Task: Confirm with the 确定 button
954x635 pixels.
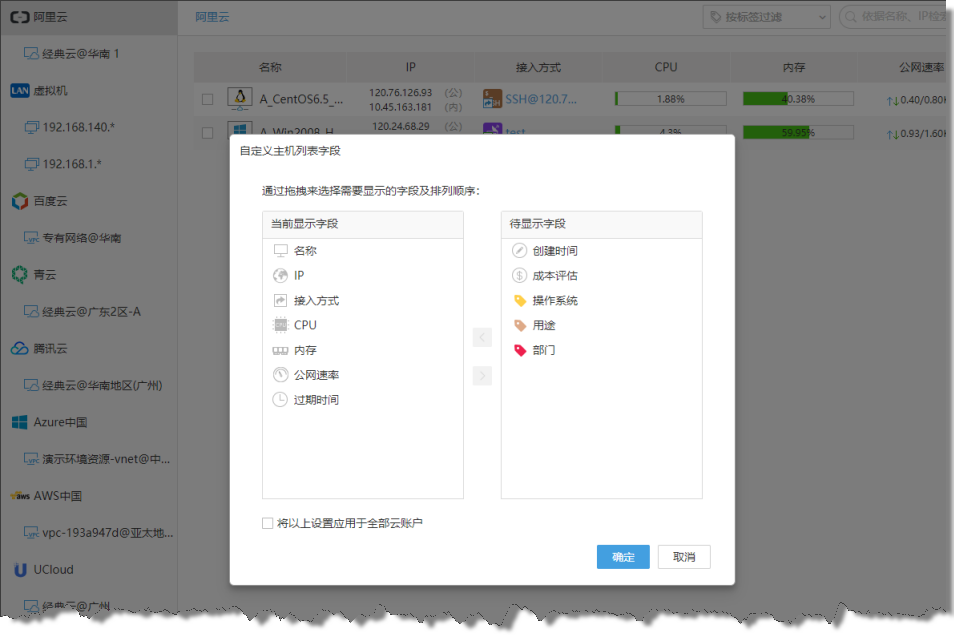Action: click(x=623, y=557)
